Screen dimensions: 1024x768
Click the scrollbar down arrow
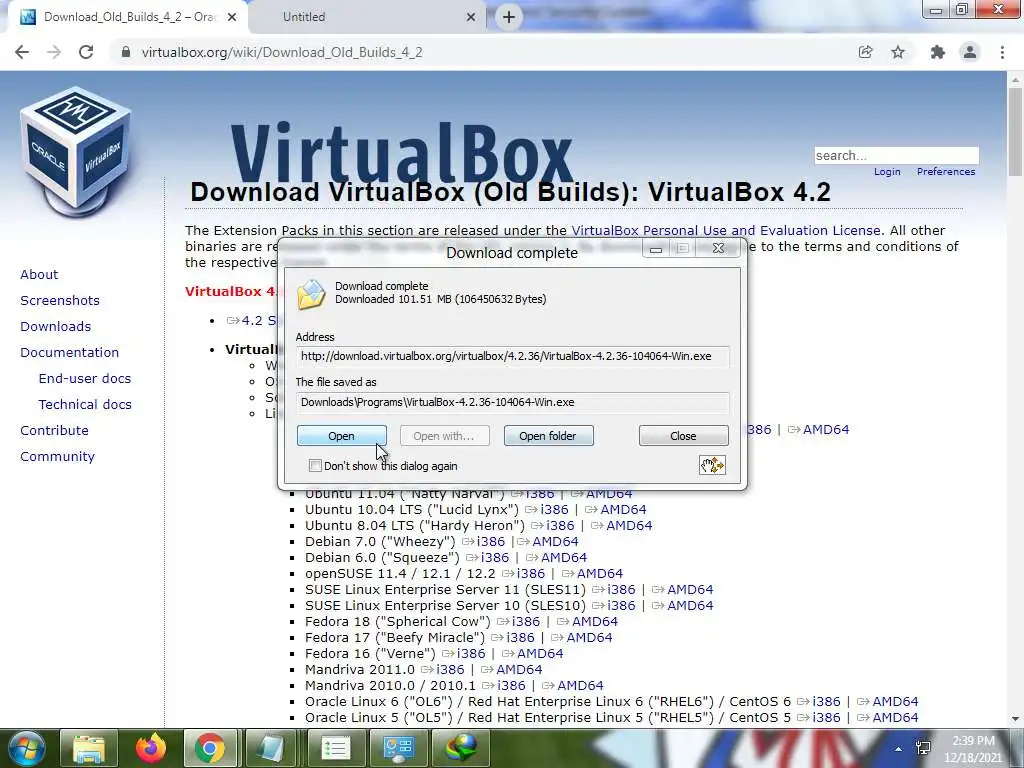coord(1015,718)
